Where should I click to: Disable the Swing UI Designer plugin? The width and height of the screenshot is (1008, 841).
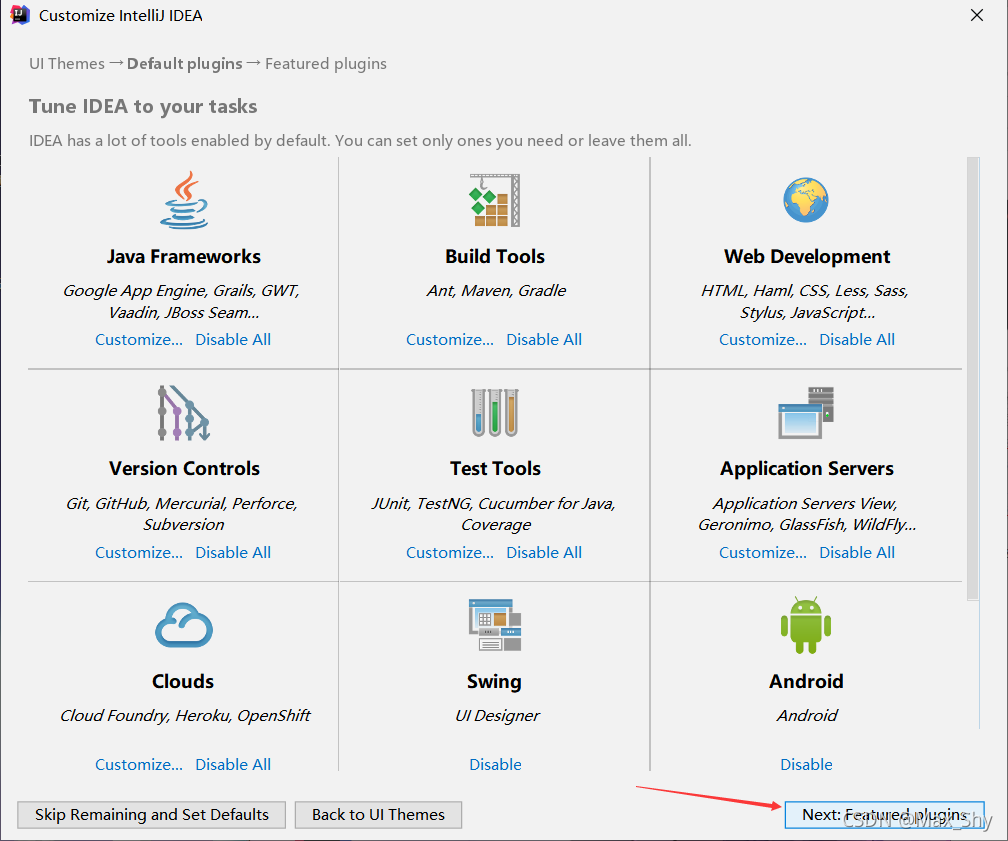coord(495,764)
